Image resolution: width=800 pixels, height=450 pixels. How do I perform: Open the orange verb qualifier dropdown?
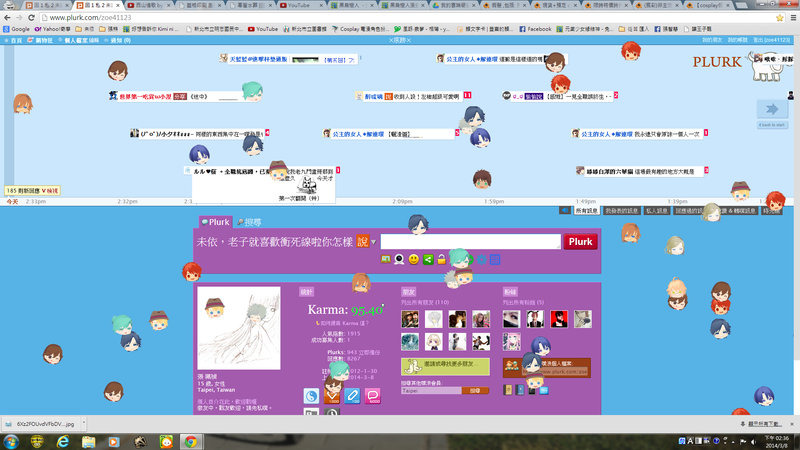[366, 241]
